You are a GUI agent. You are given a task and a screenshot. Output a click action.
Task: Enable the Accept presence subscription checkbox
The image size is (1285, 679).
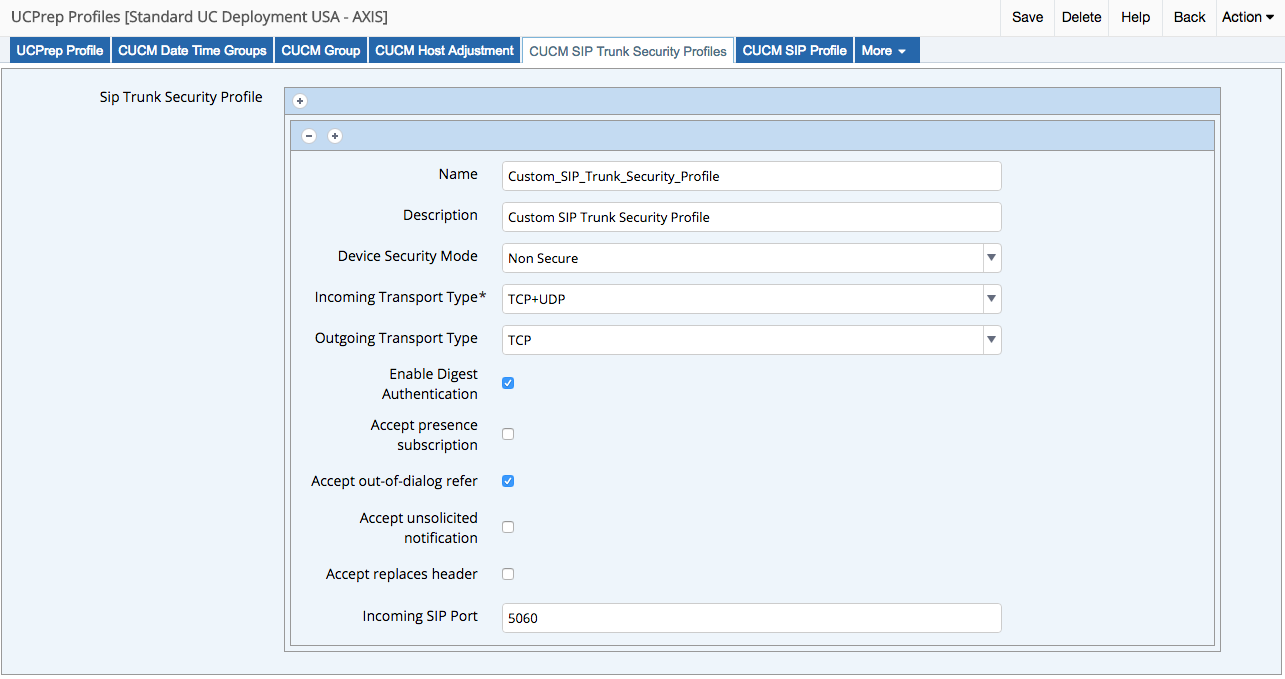[x=508, y=434]
